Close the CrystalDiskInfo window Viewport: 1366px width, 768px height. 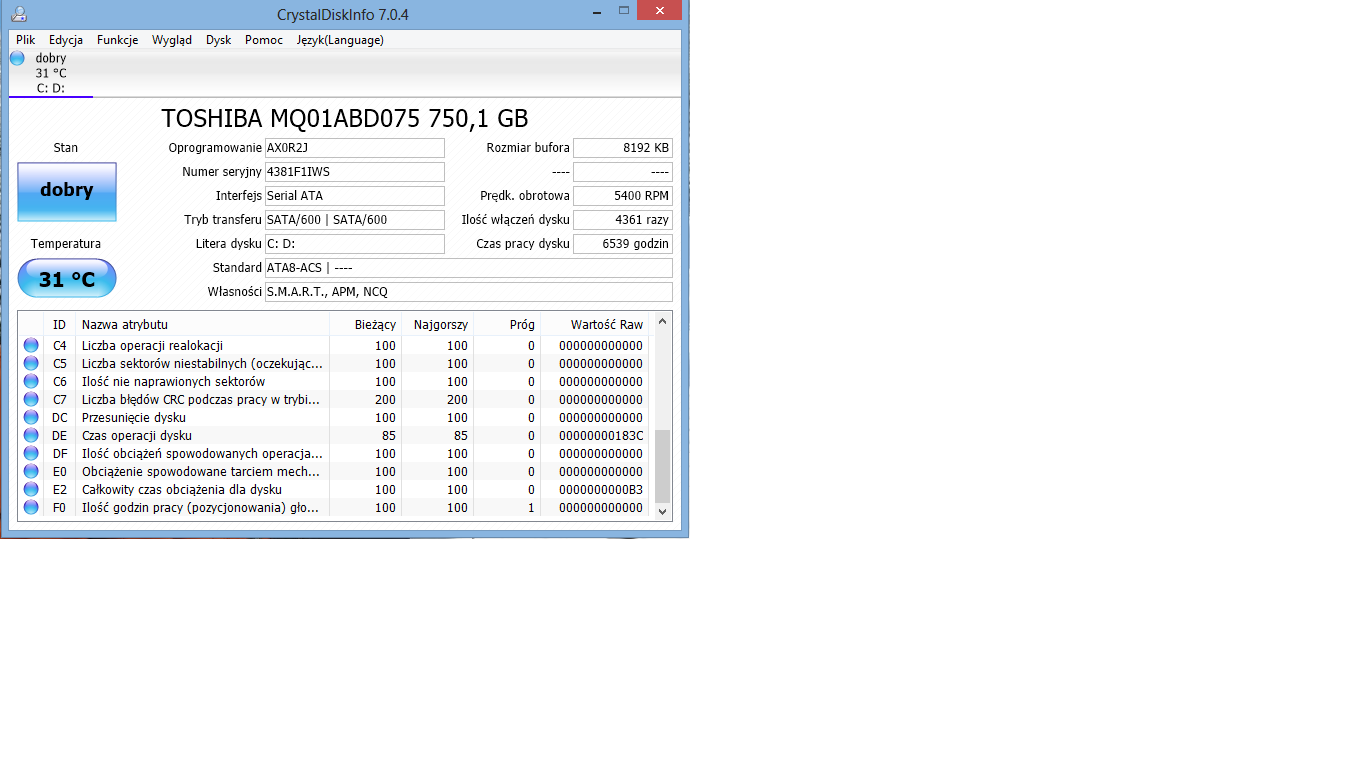(x=659, y=10)
